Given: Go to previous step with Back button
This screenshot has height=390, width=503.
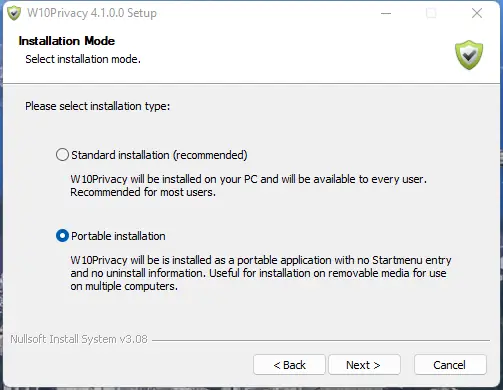Looking at the screenshot, I should point(289,365).
